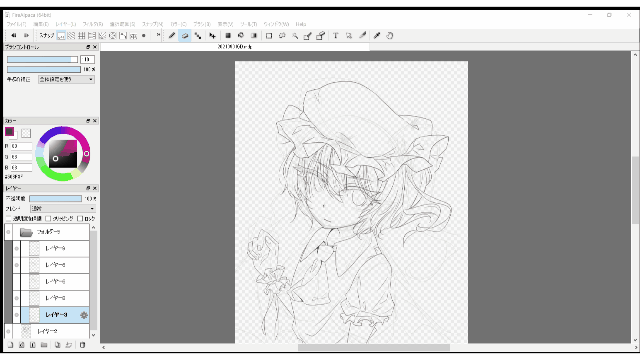
Task: Hide the selected レイヤー3 layer
Action: [x=16, y=315]
